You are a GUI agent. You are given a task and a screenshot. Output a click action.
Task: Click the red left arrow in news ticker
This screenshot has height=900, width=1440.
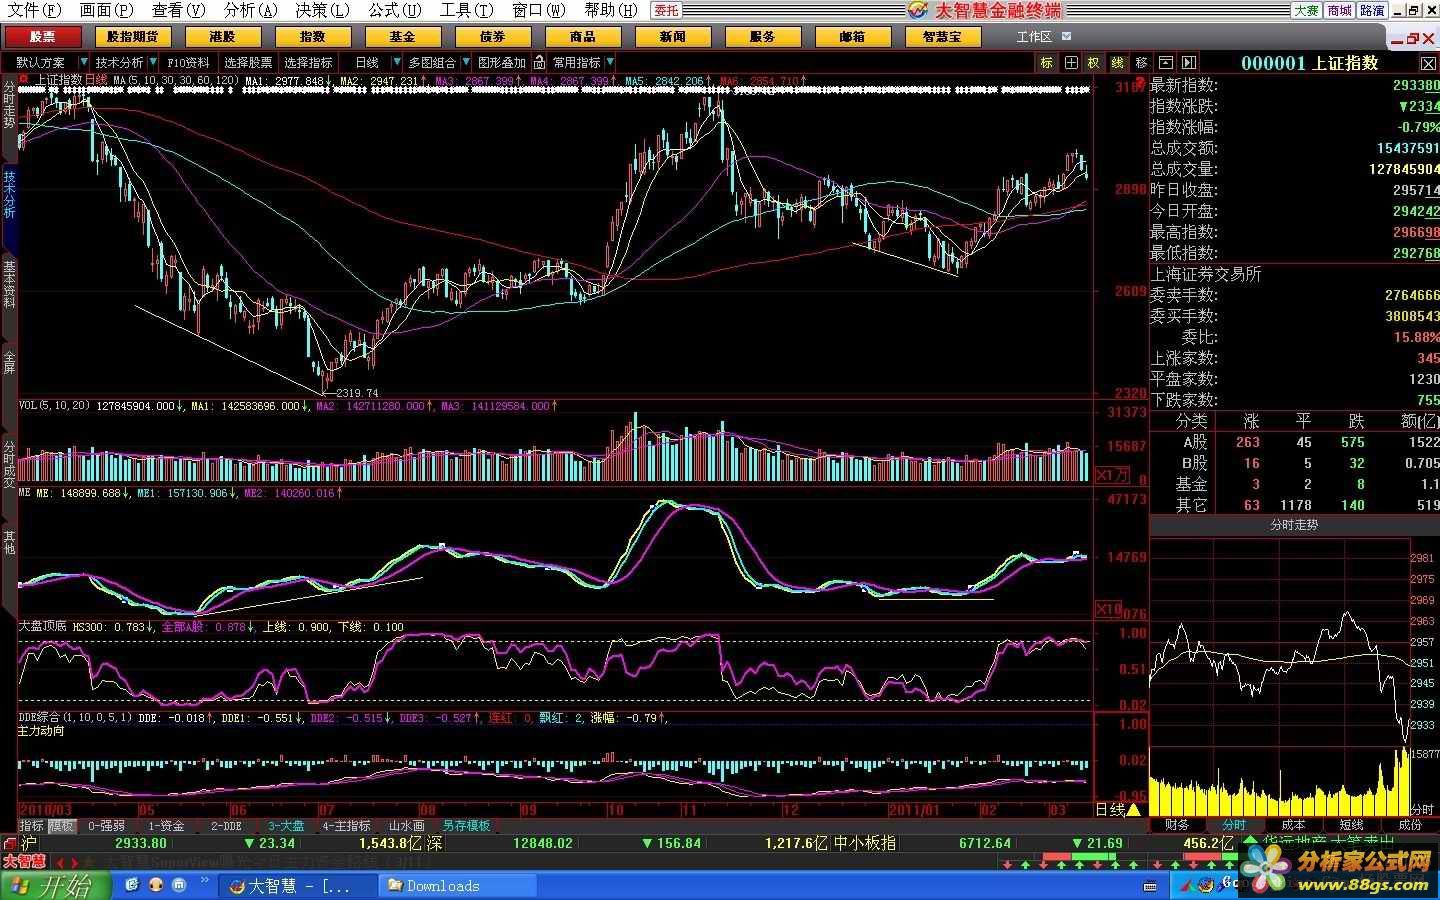coord(60,862)
